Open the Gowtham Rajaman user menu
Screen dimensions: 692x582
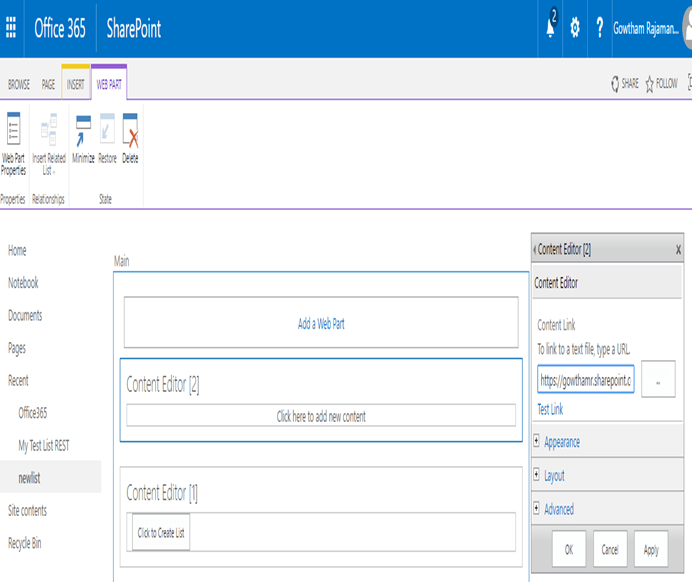646,28
